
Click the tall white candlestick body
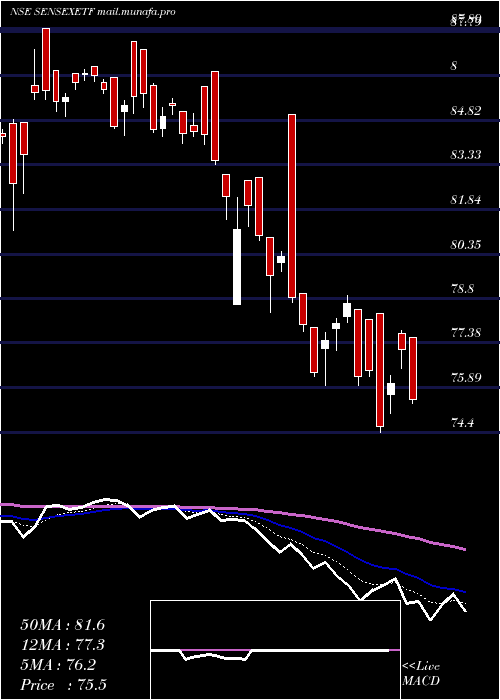pos(237,267)
